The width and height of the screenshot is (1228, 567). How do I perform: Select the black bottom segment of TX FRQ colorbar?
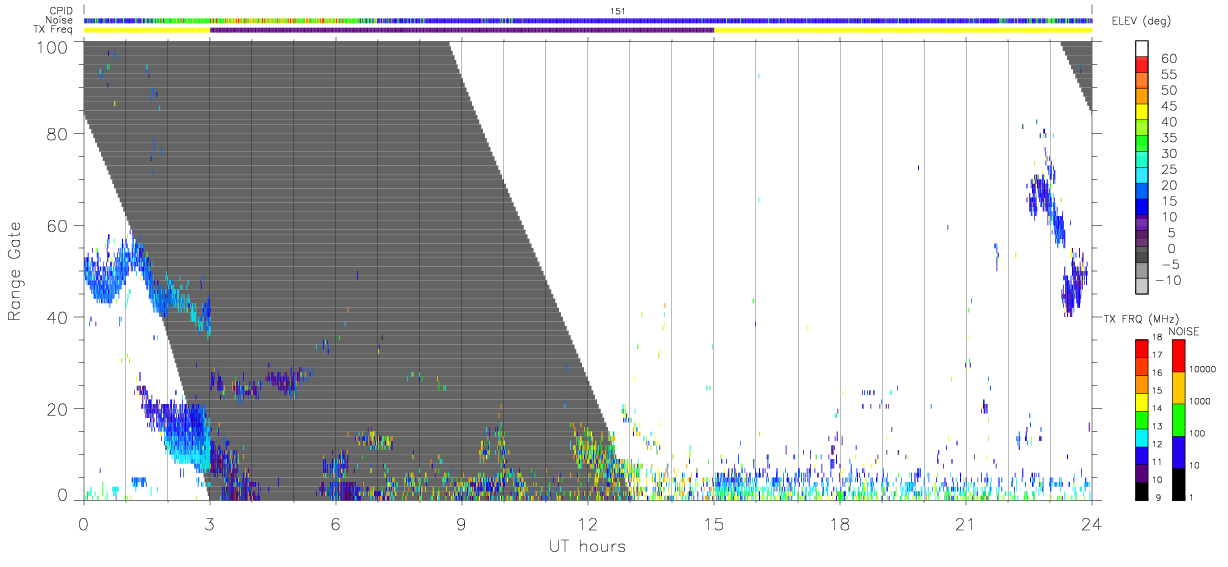point(1141,489)
